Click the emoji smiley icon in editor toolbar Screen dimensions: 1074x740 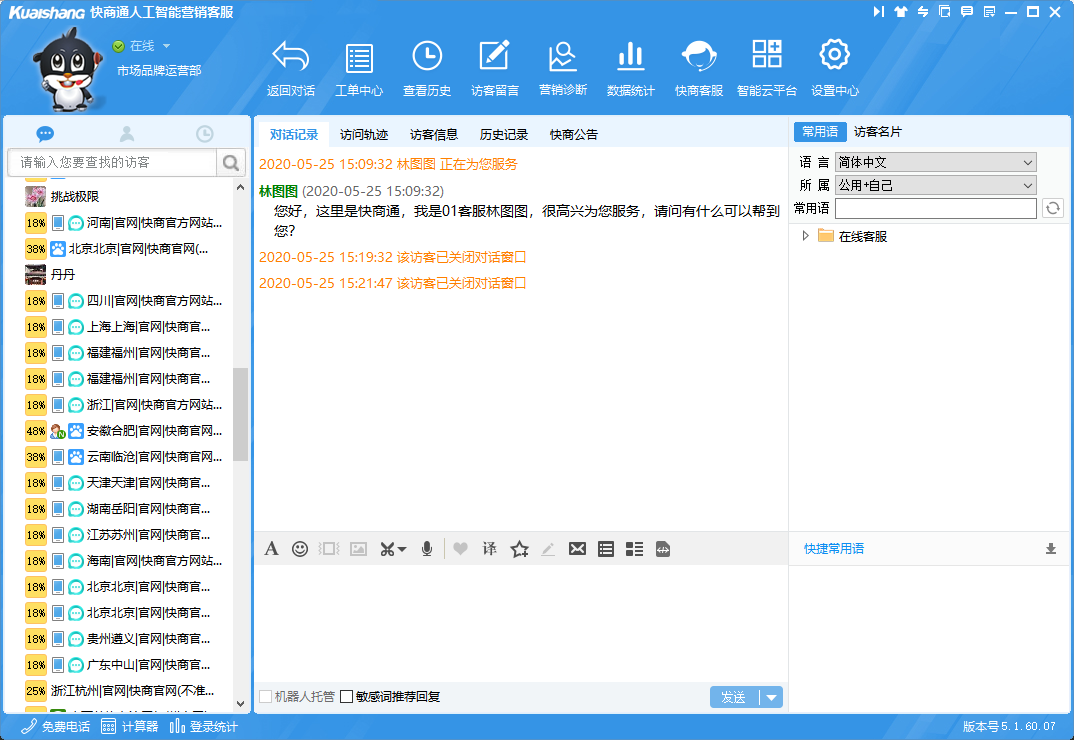pos(299,549)
